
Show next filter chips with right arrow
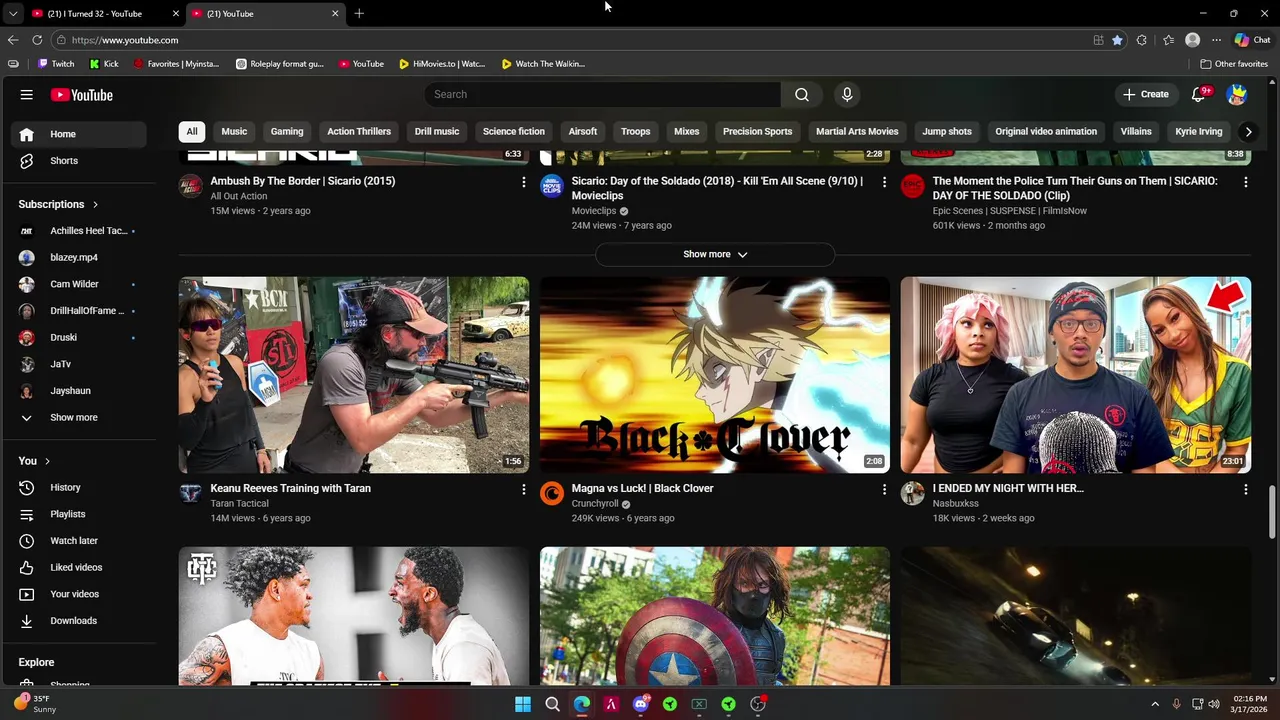pos(1248,131)
